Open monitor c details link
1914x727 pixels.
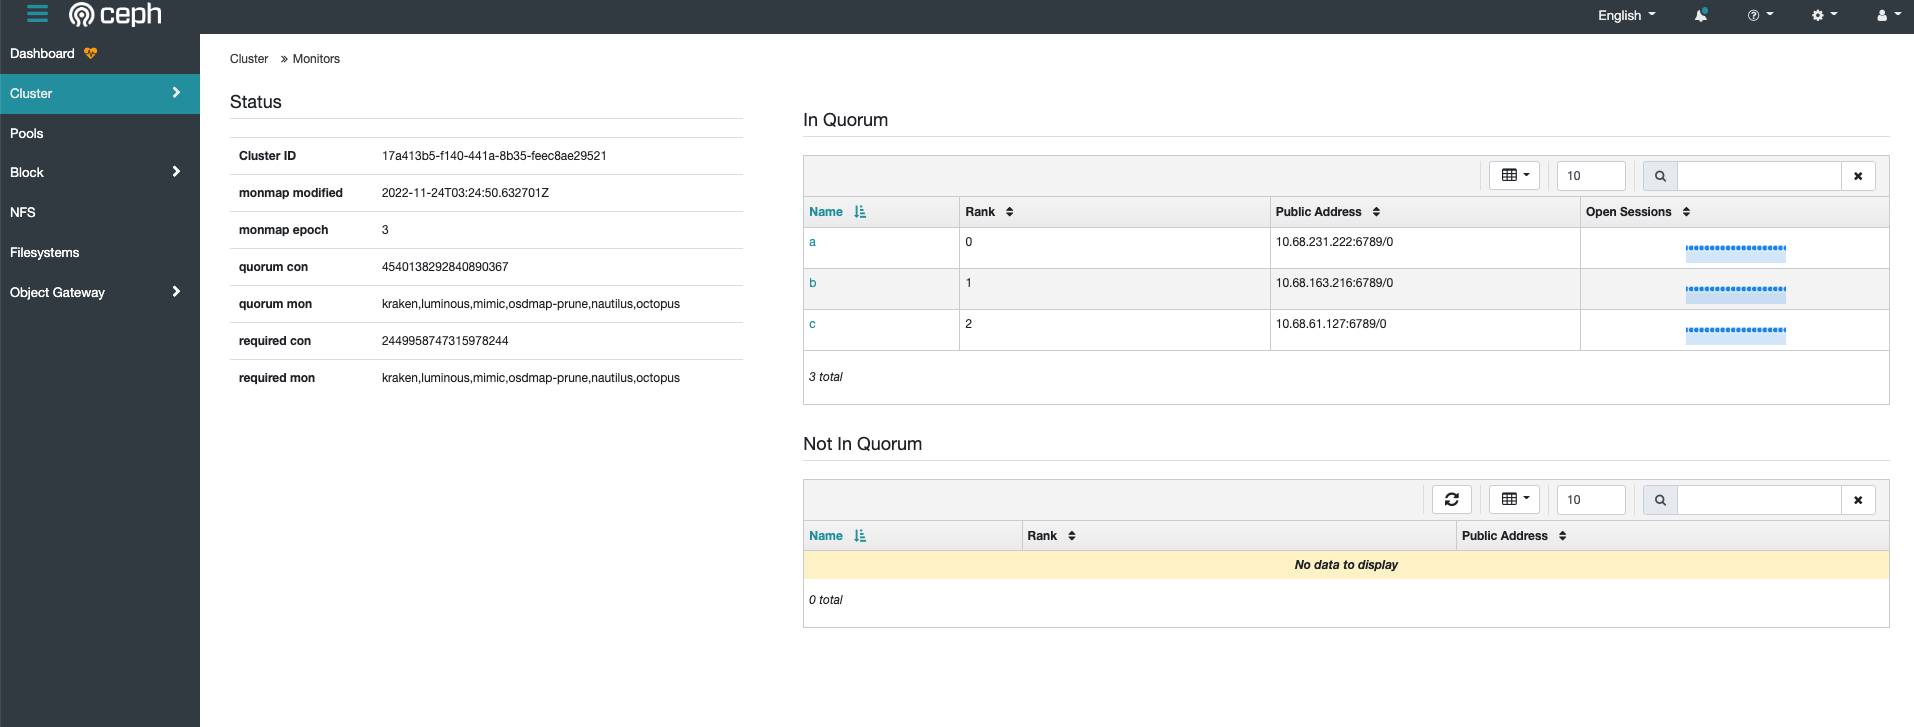(x=812, y=324)
